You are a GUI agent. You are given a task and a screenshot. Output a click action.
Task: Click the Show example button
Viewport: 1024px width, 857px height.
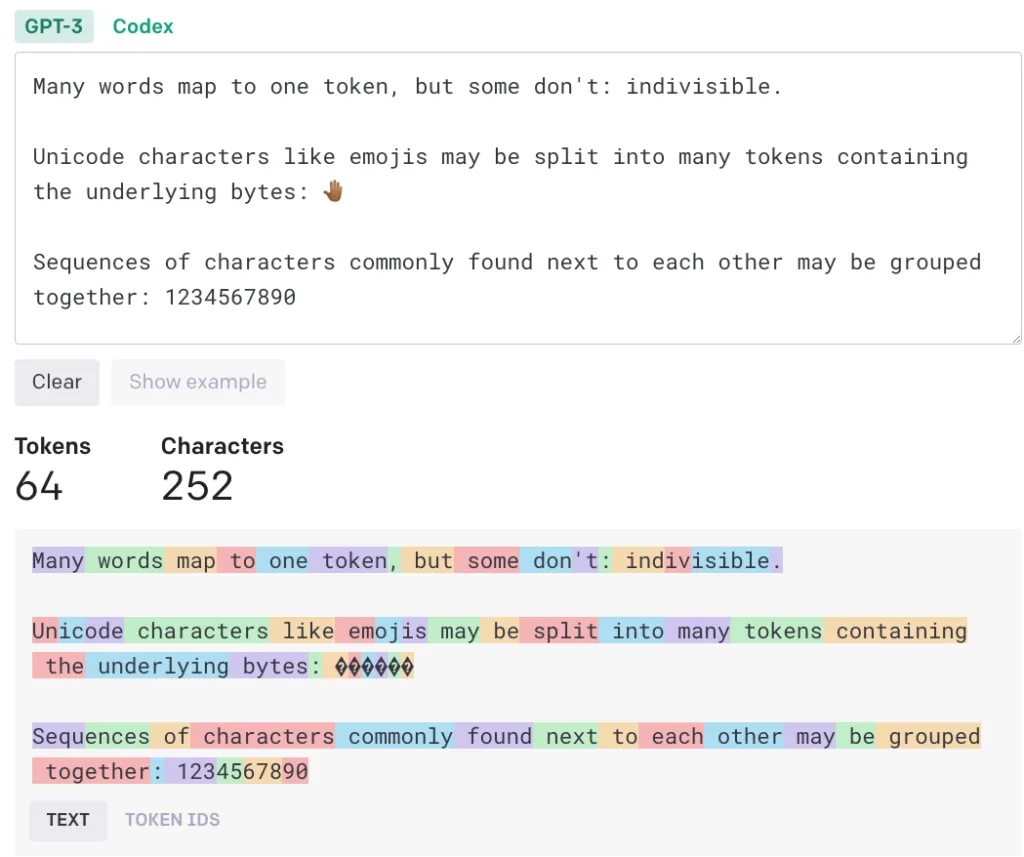tap(198, 382)
